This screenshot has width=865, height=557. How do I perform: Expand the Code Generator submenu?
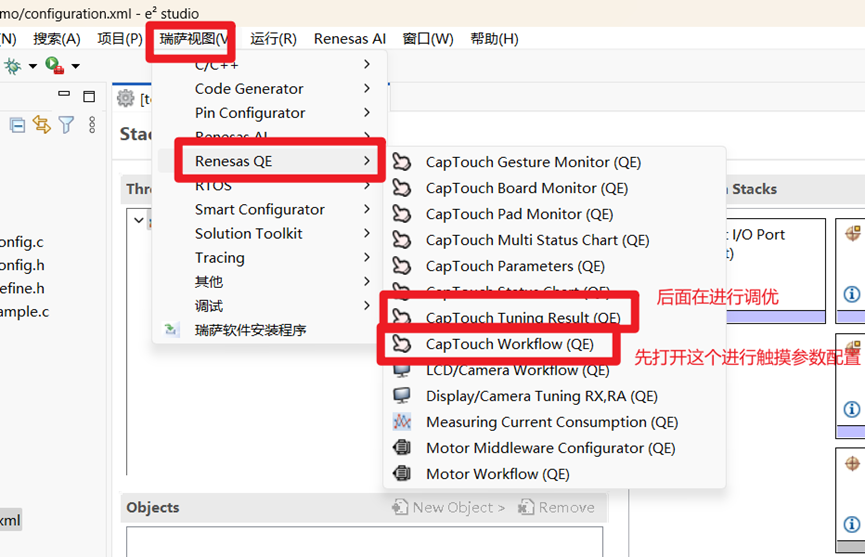[x=270, y=89]
